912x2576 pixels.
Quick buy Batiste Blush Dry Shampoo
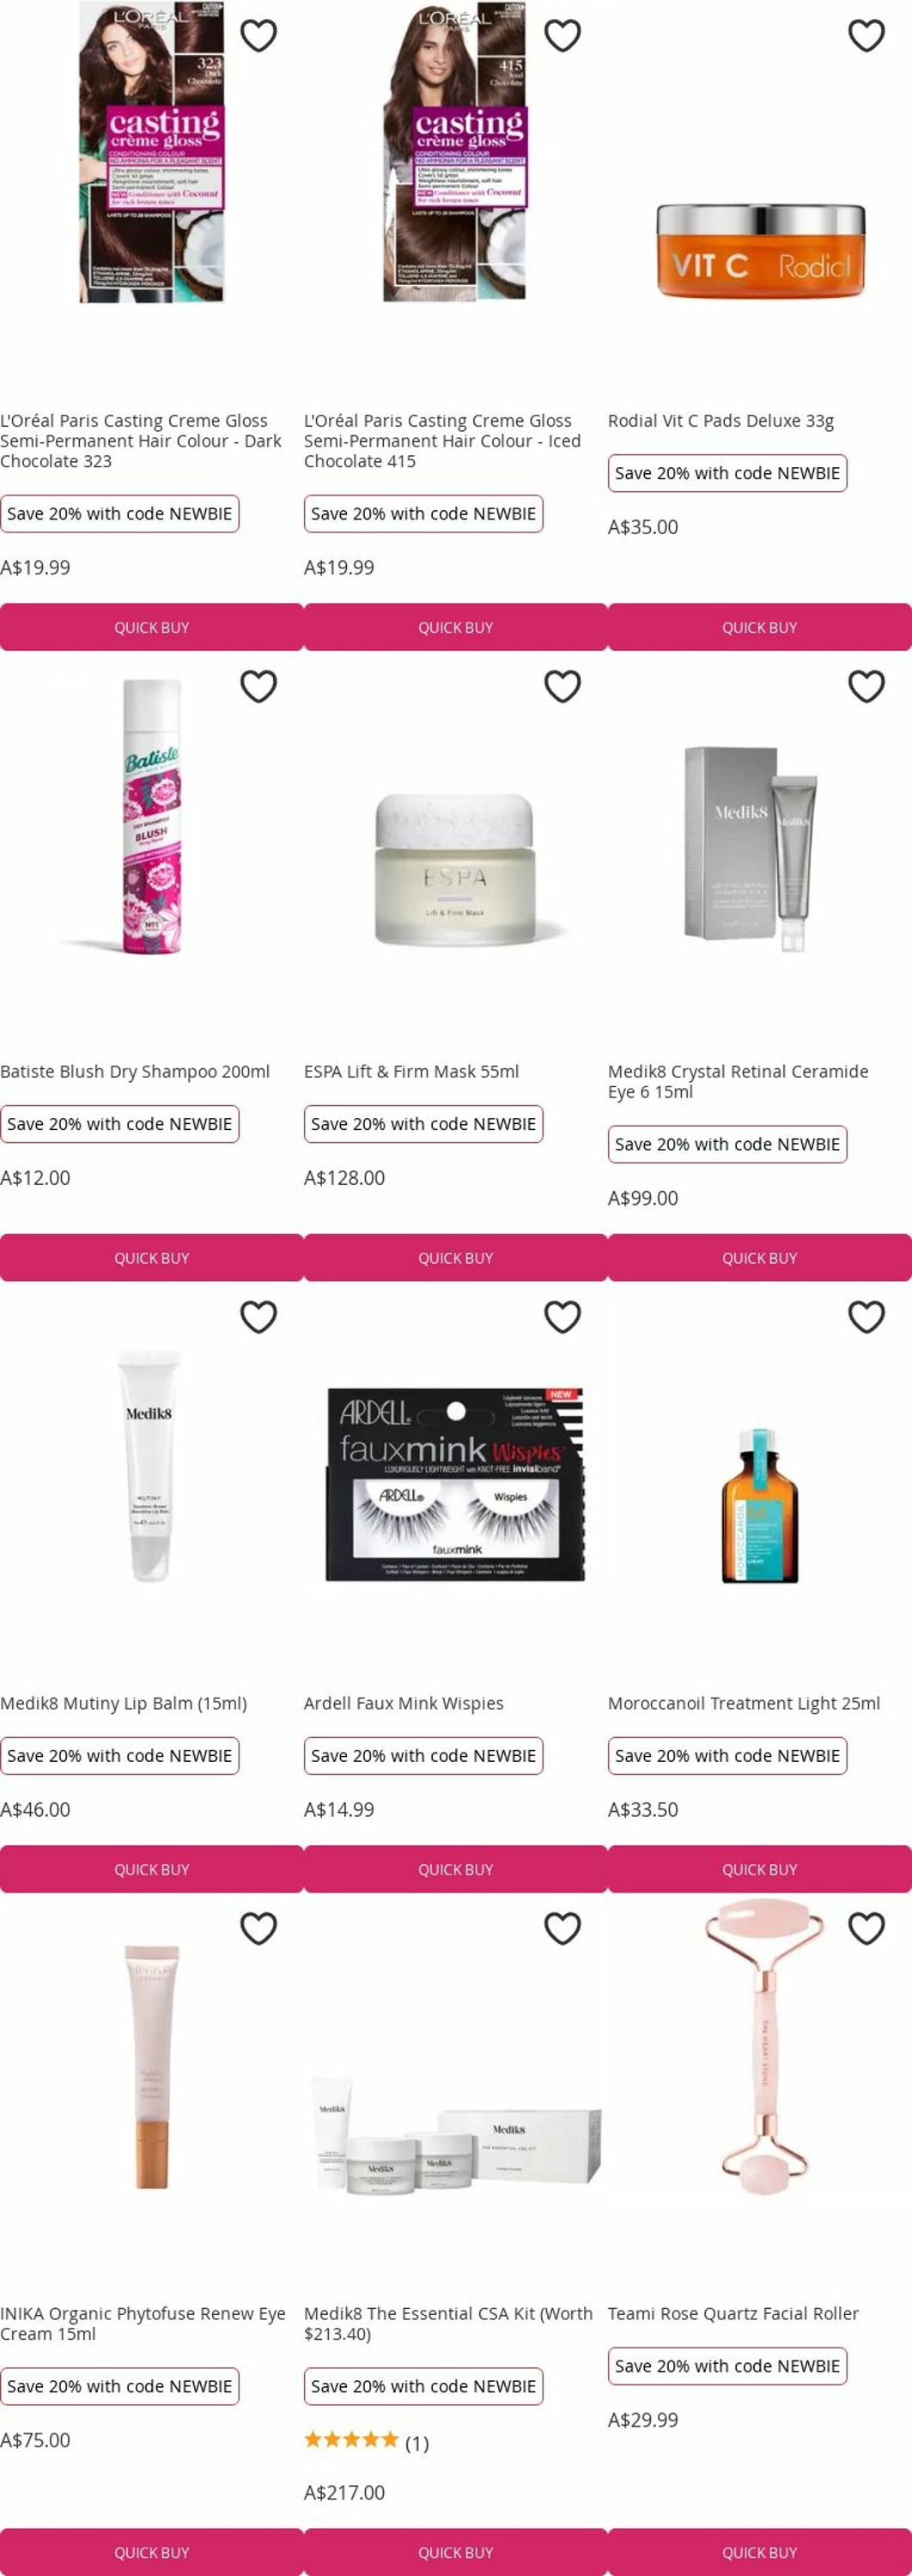click(151, 1258)
